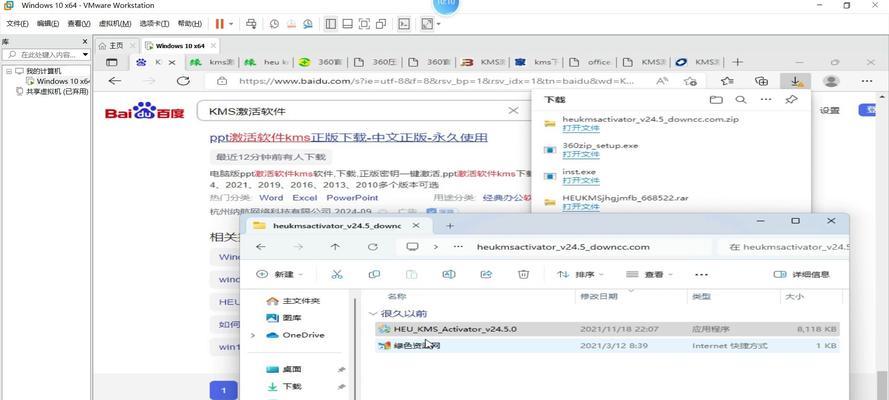This screenshot has width=889, height=400.
Task: Open the library search filter dropdown arrow
Action: (86, 55)
